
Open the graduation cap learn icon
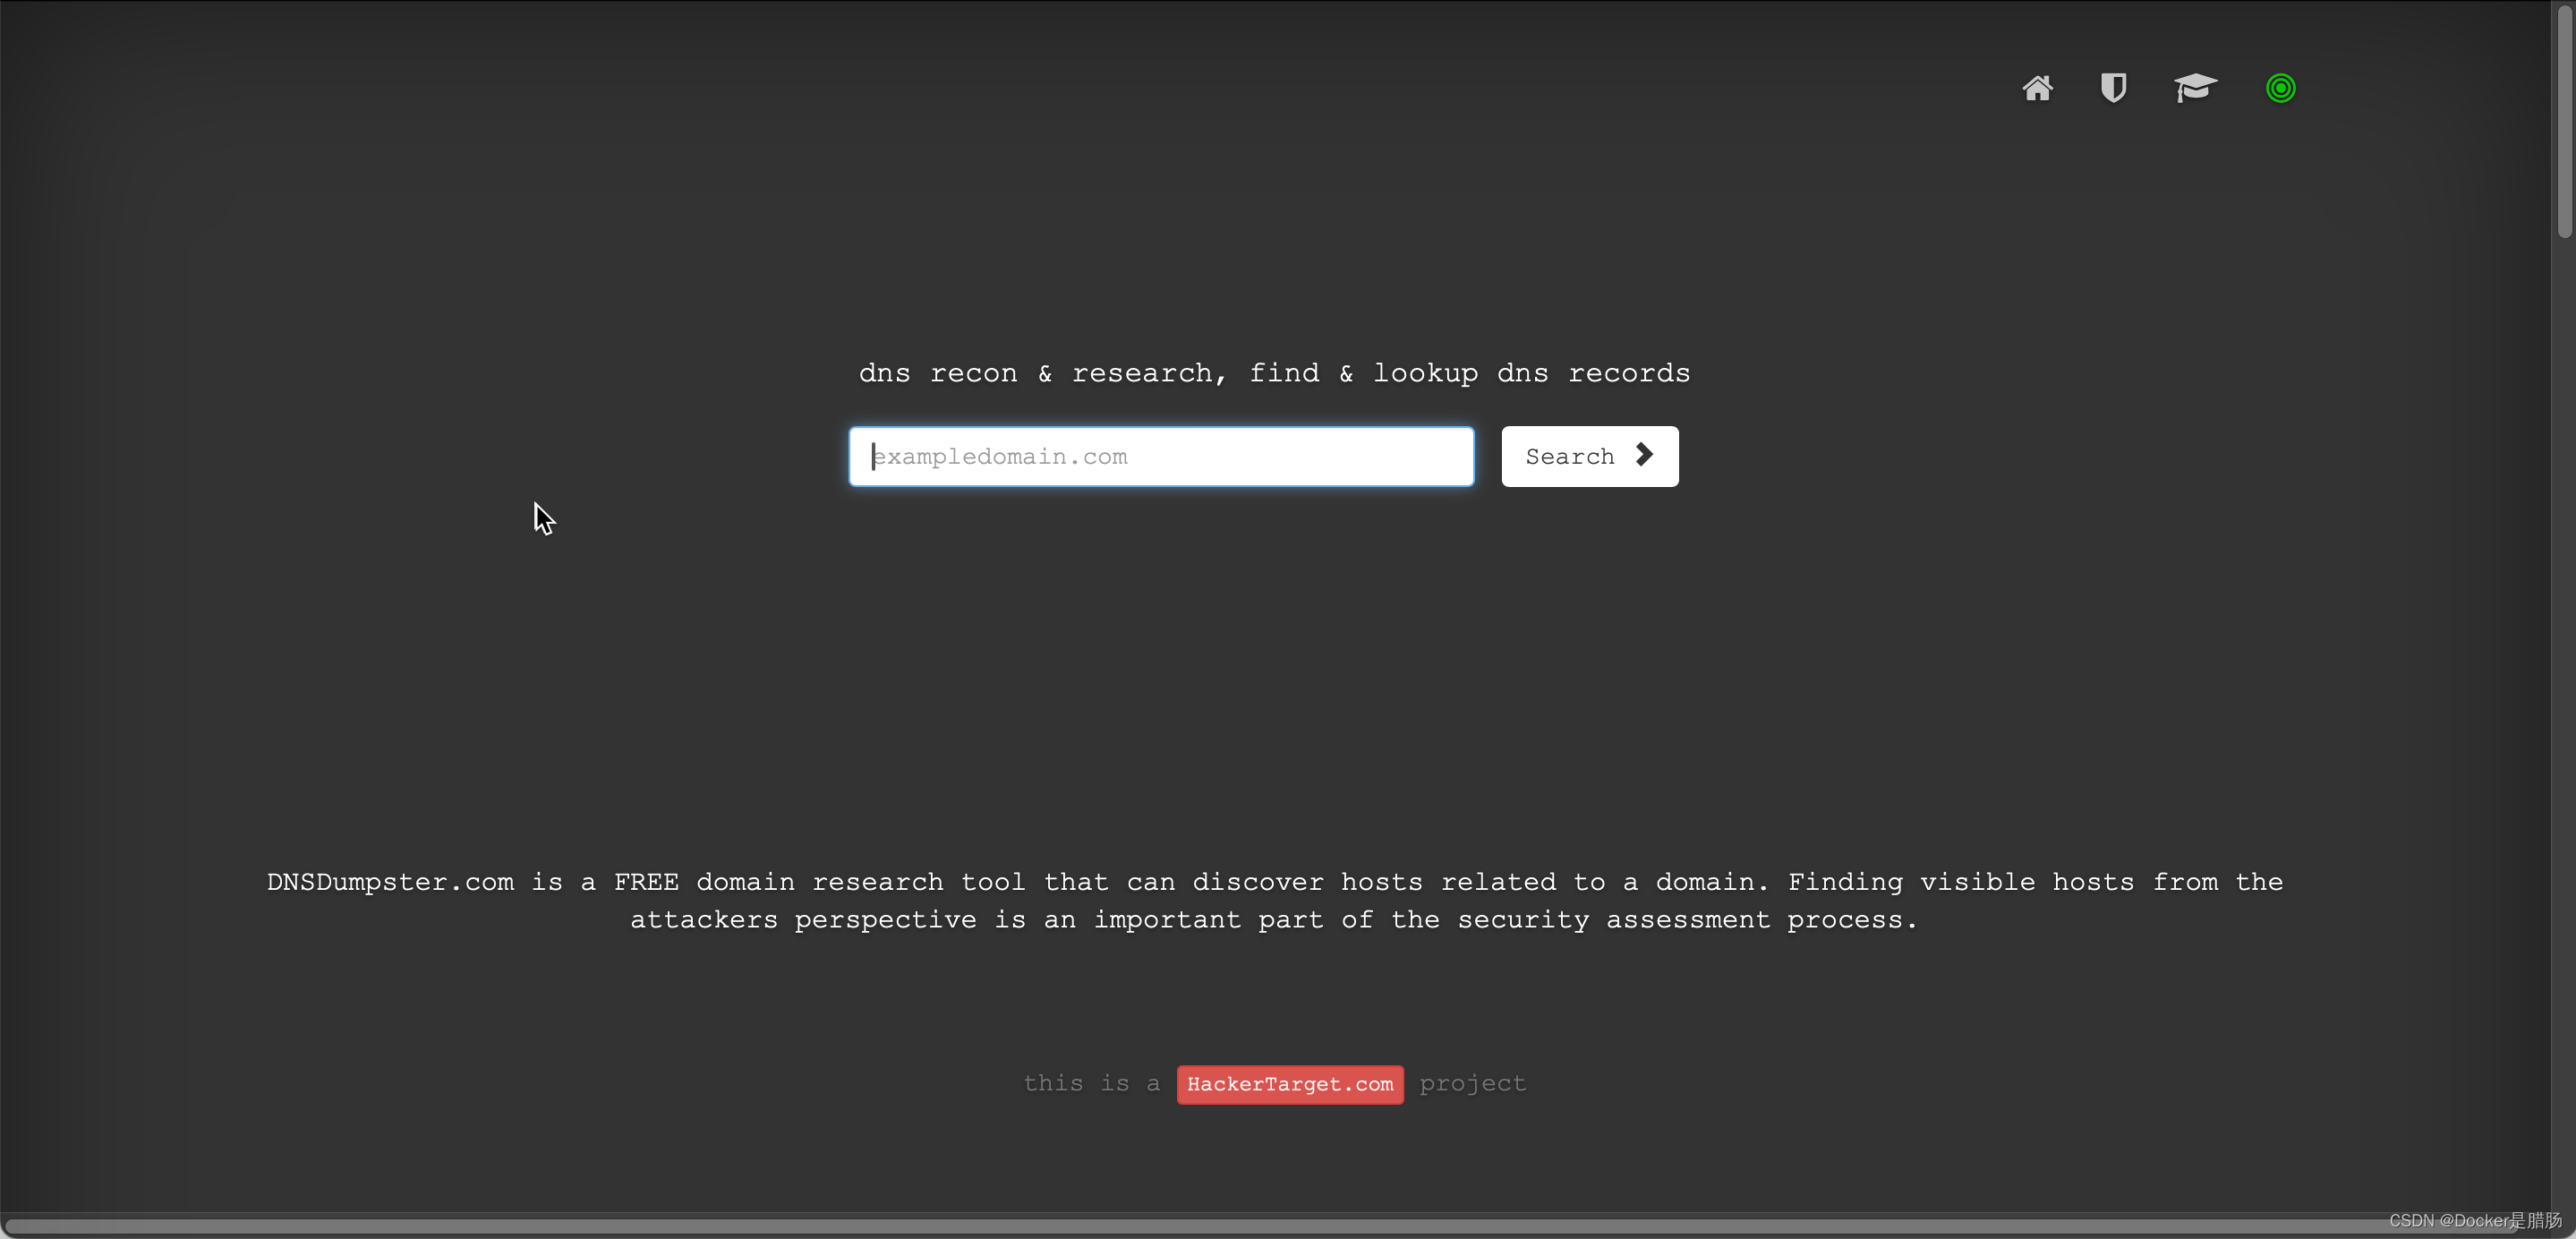pos(2195,88)
